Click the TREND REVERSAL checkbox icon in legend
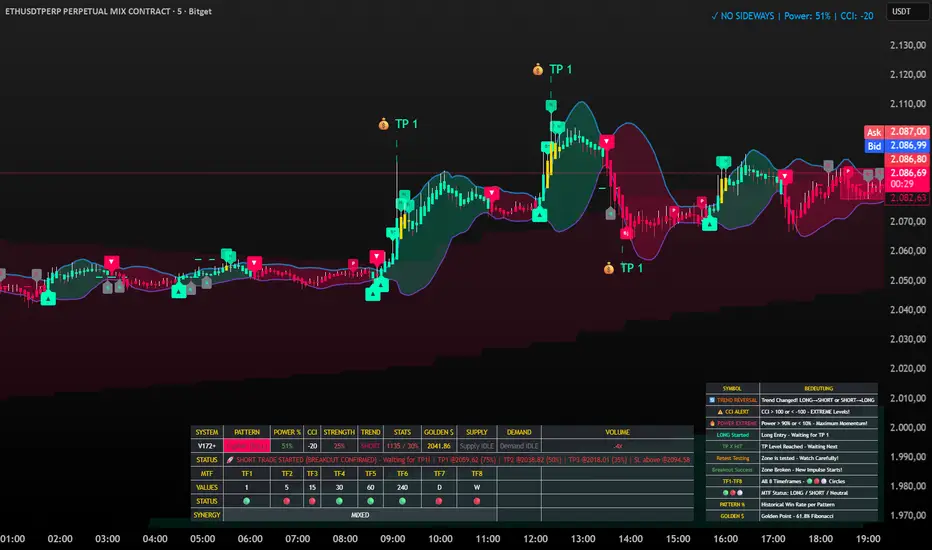 (712, 399)
